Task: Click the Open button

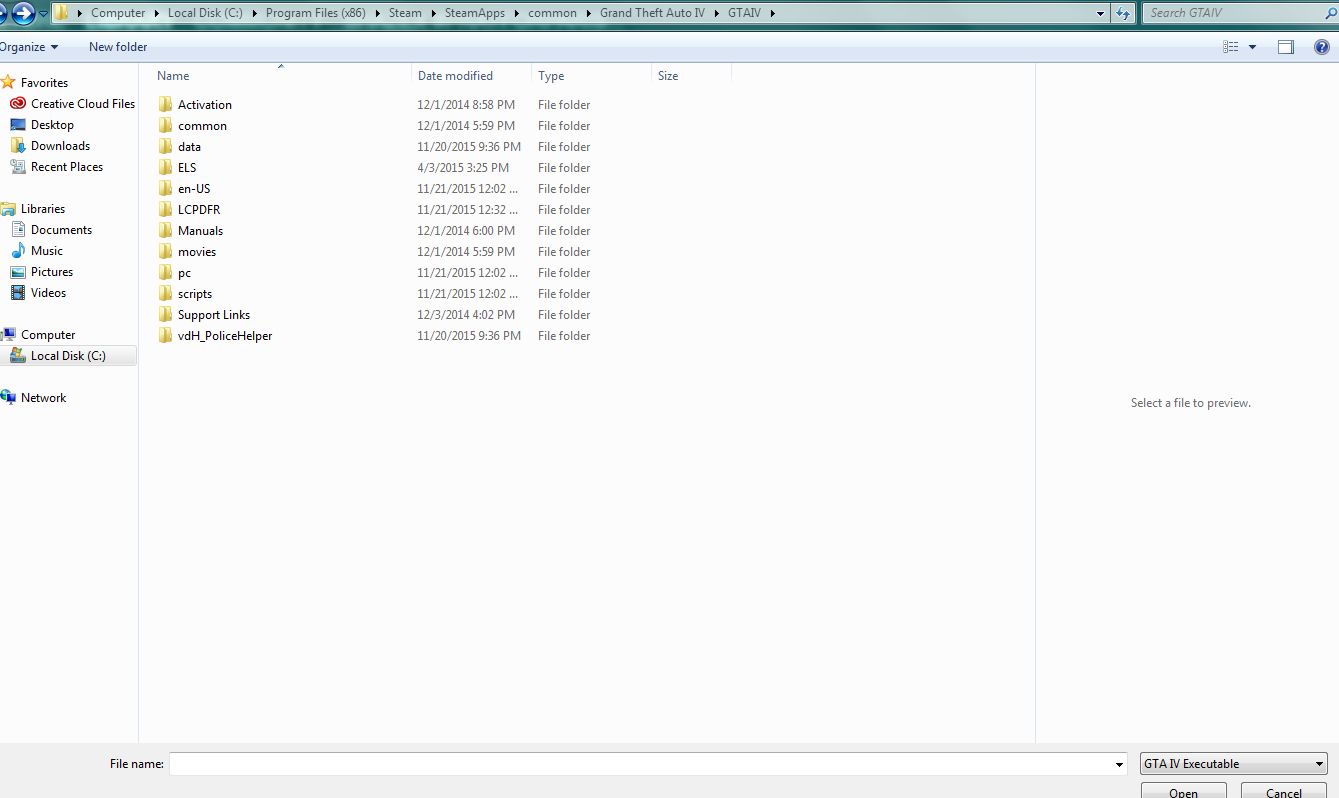Action: click(1183, 791)
